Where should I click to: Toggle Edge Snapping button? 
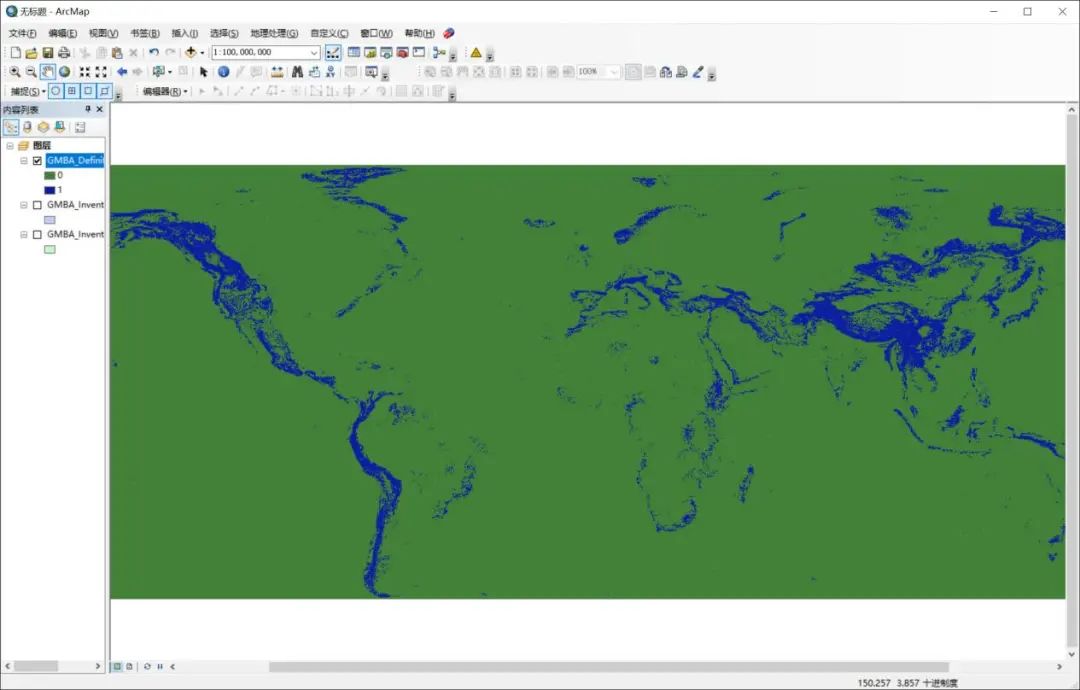coord(105,91)
